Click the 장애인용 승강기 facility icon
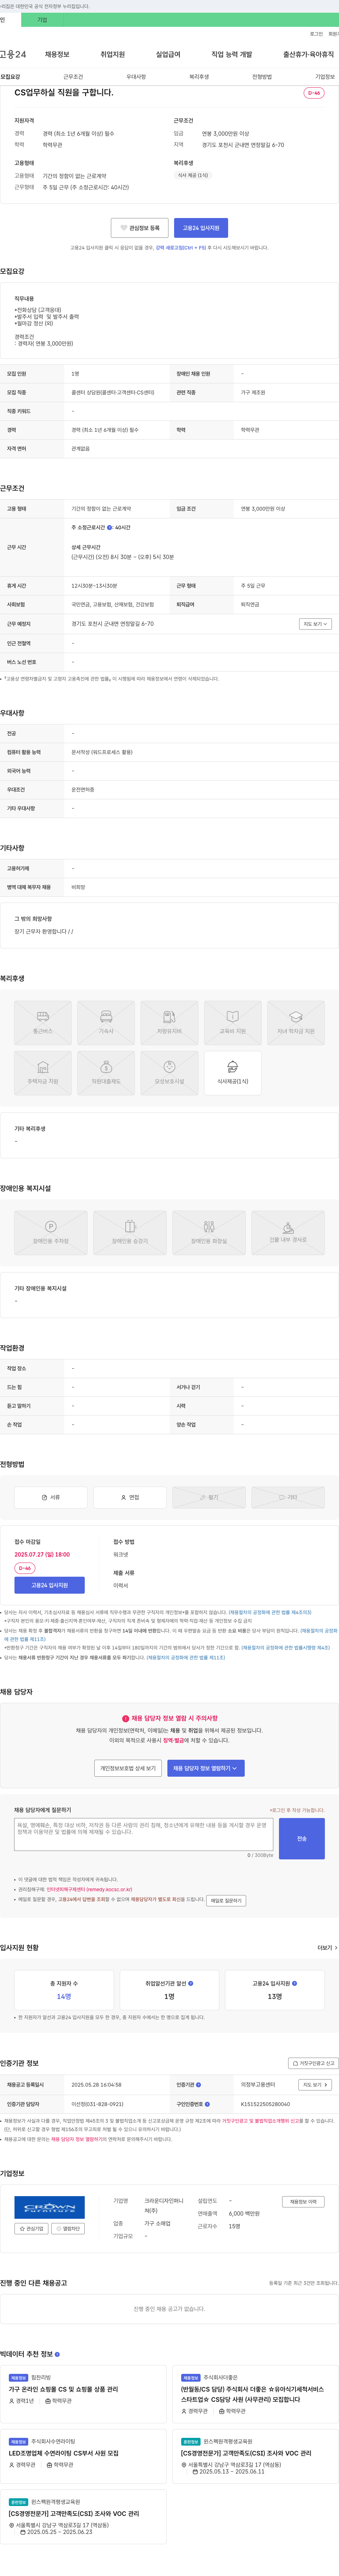Viewport: 339px width, 2576px height. pos(130,1232)
